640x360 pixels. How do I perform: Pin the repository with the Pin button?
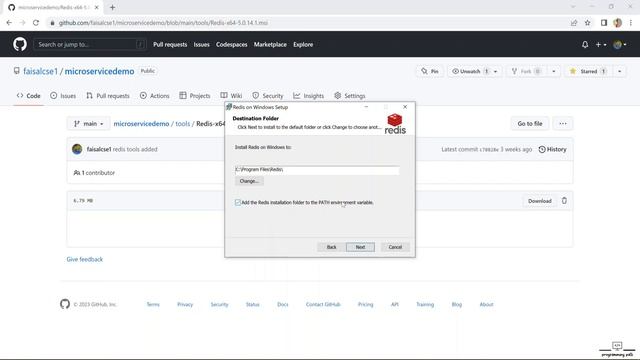coord(430,71)
